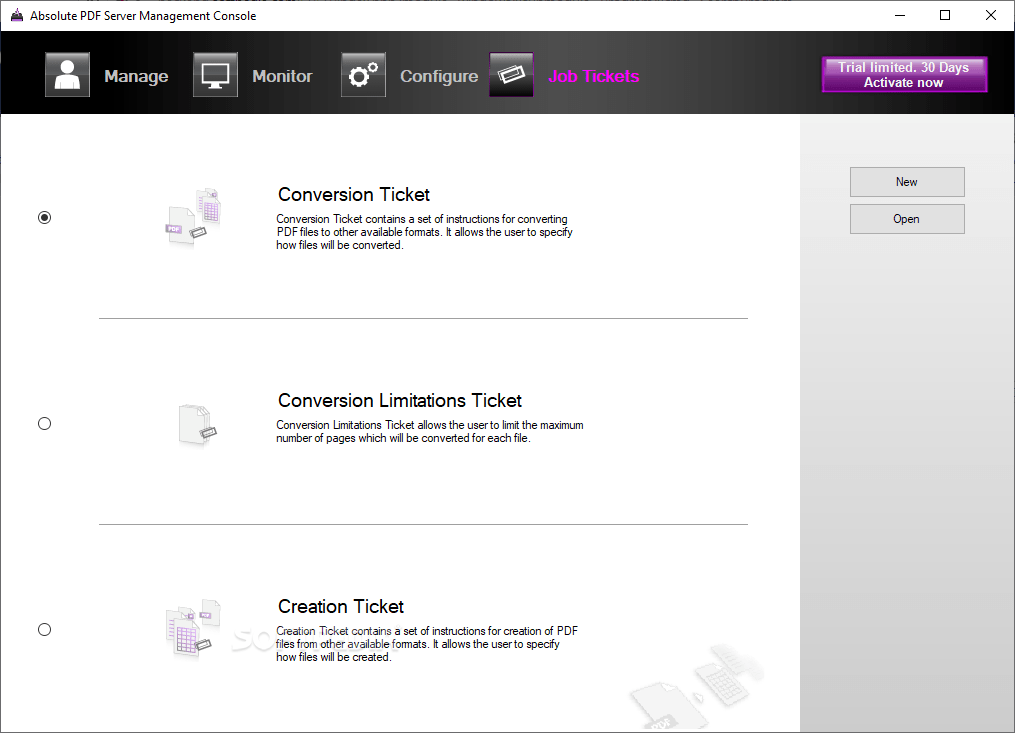Choose the Conversion Limitations Ticket radio option

click(44, 423)
